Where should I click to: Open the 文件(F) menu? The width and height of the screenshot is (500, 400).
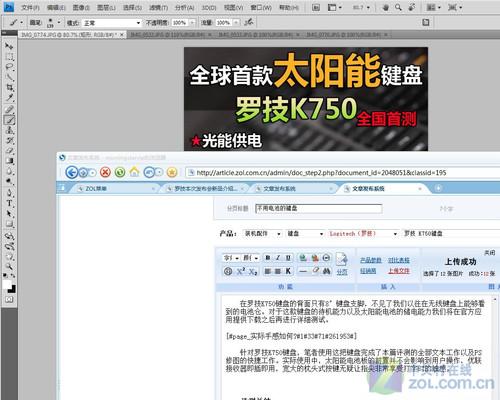coord(30,7)
